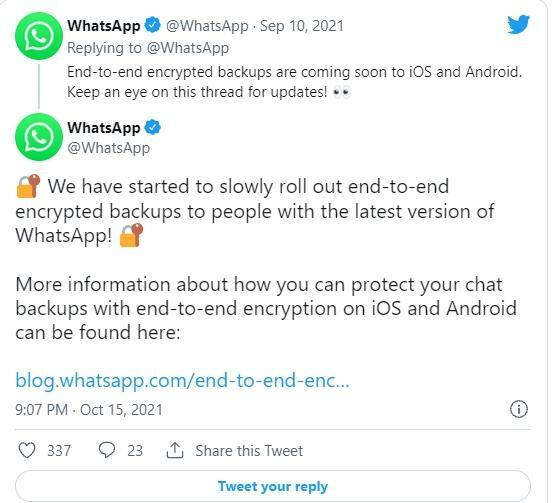Open the @WhatsApp handle under the main tweet name

(108, 148)
